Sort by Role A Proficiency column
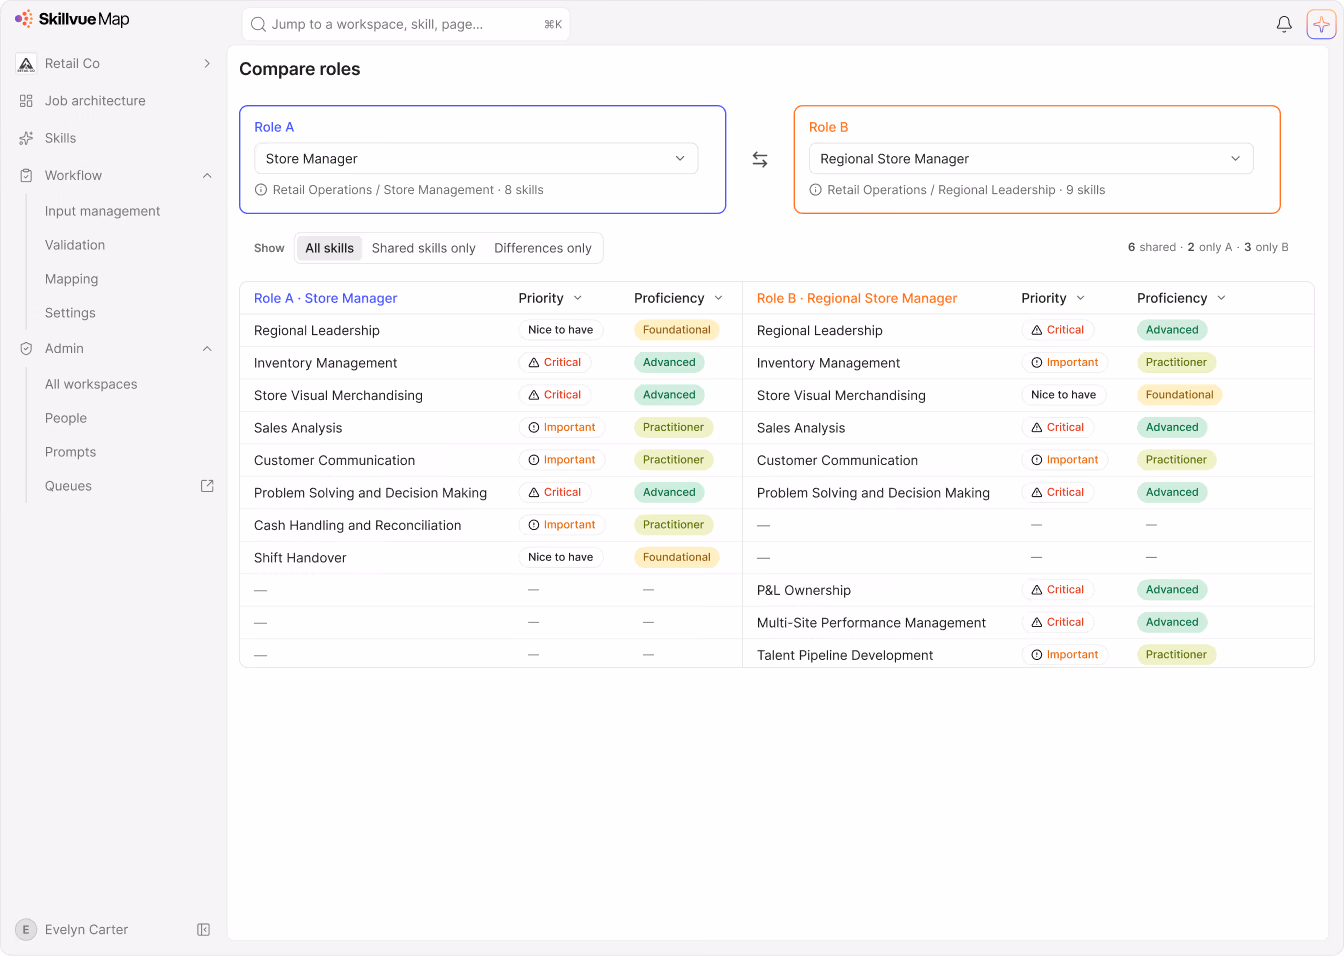1344x956 pixels. 678,298
